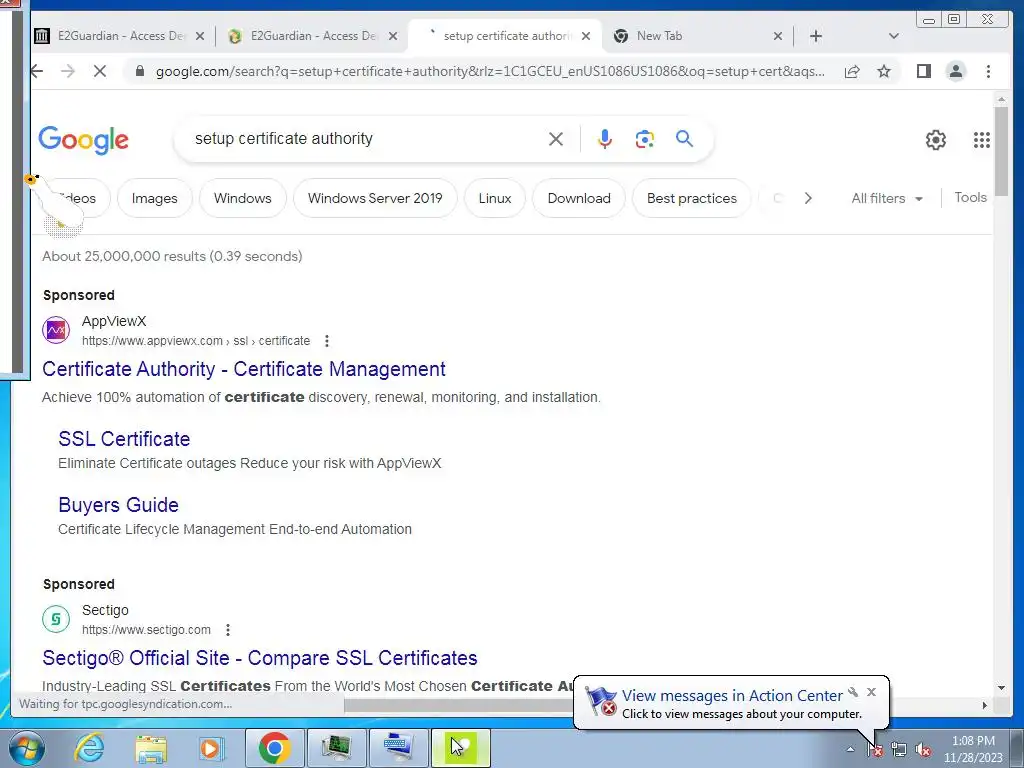This screenshot has width=1024, height=768.
Task: Filter results by Linux
Action: tap(494, 199)
